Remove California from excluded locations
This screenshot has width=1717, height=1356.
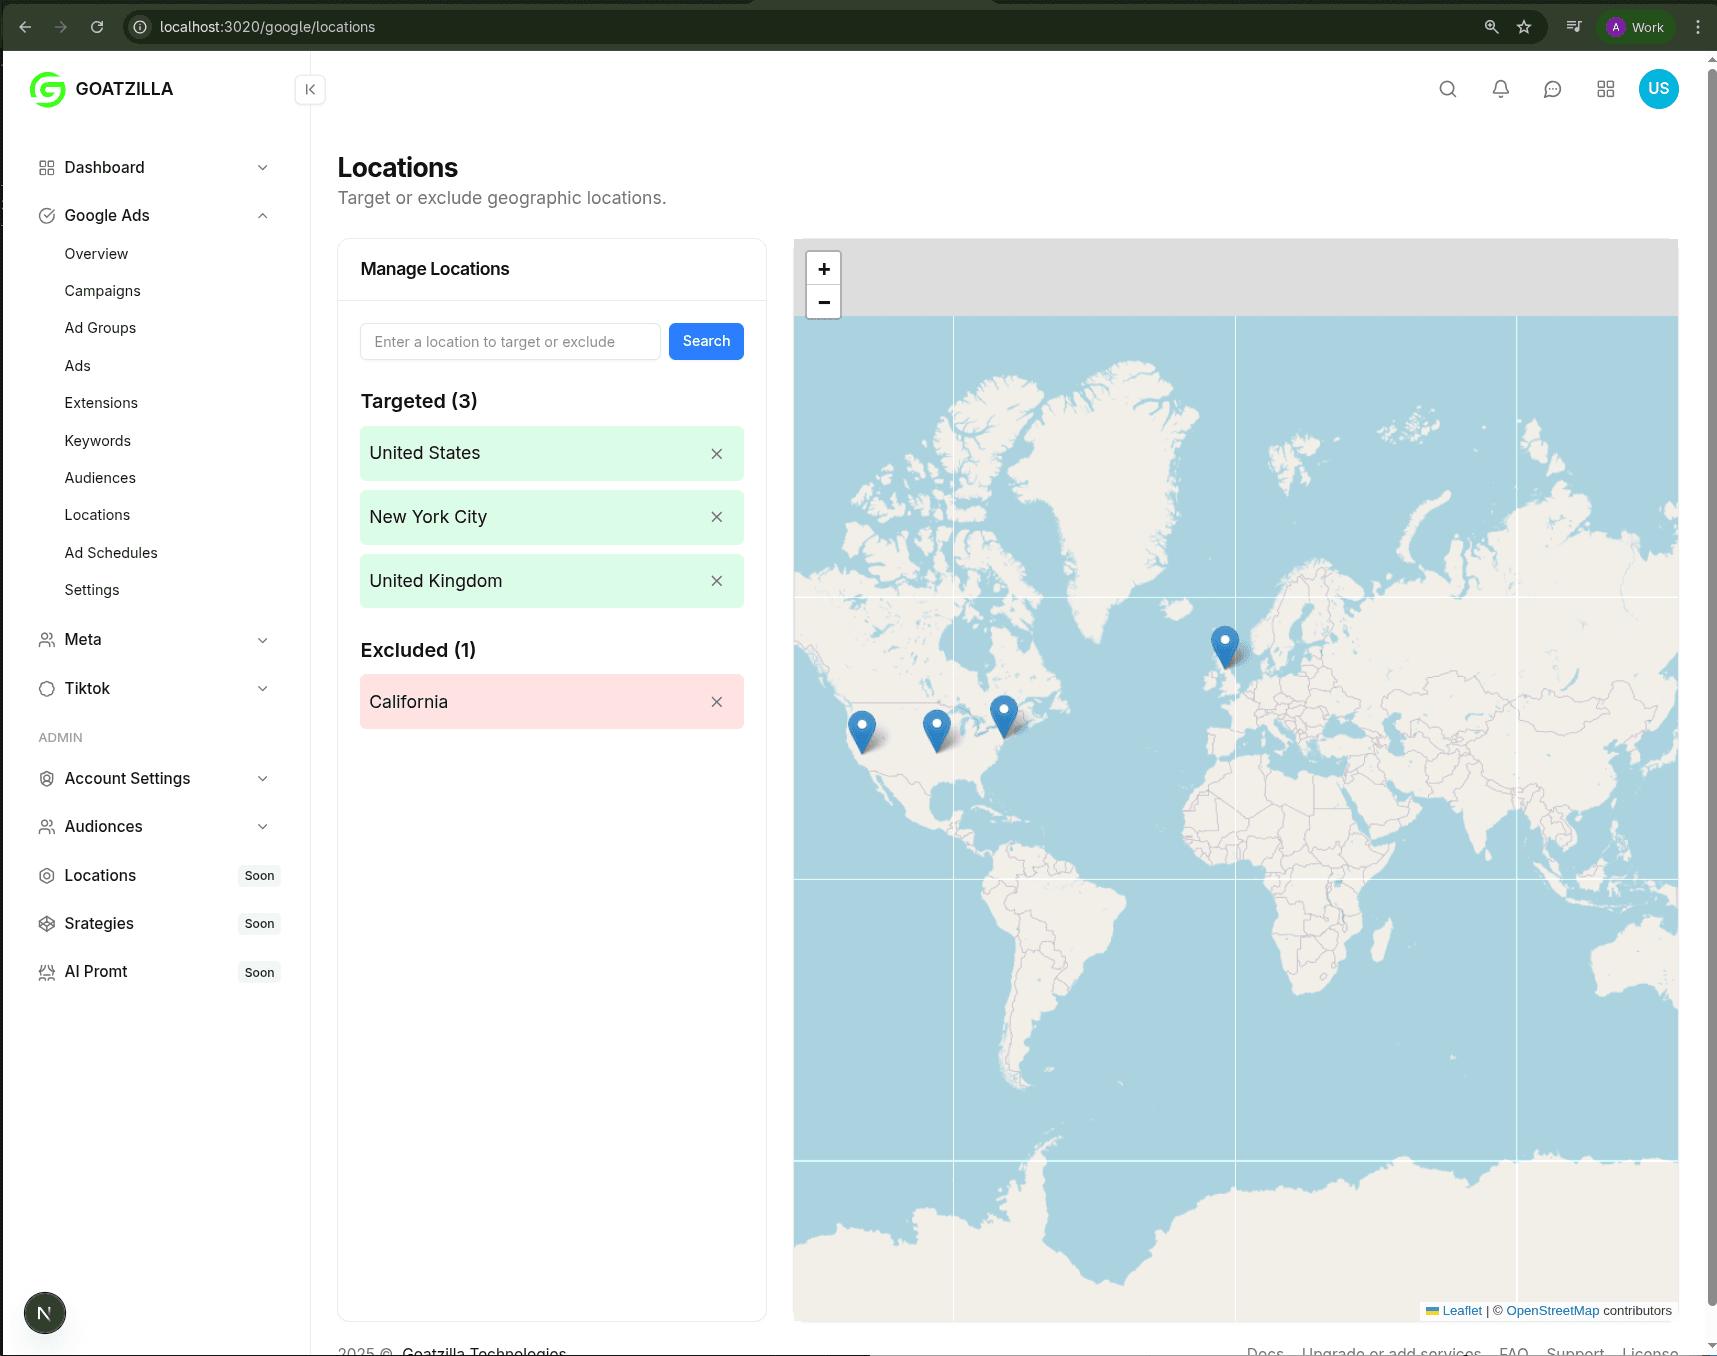tap(716, 702)
